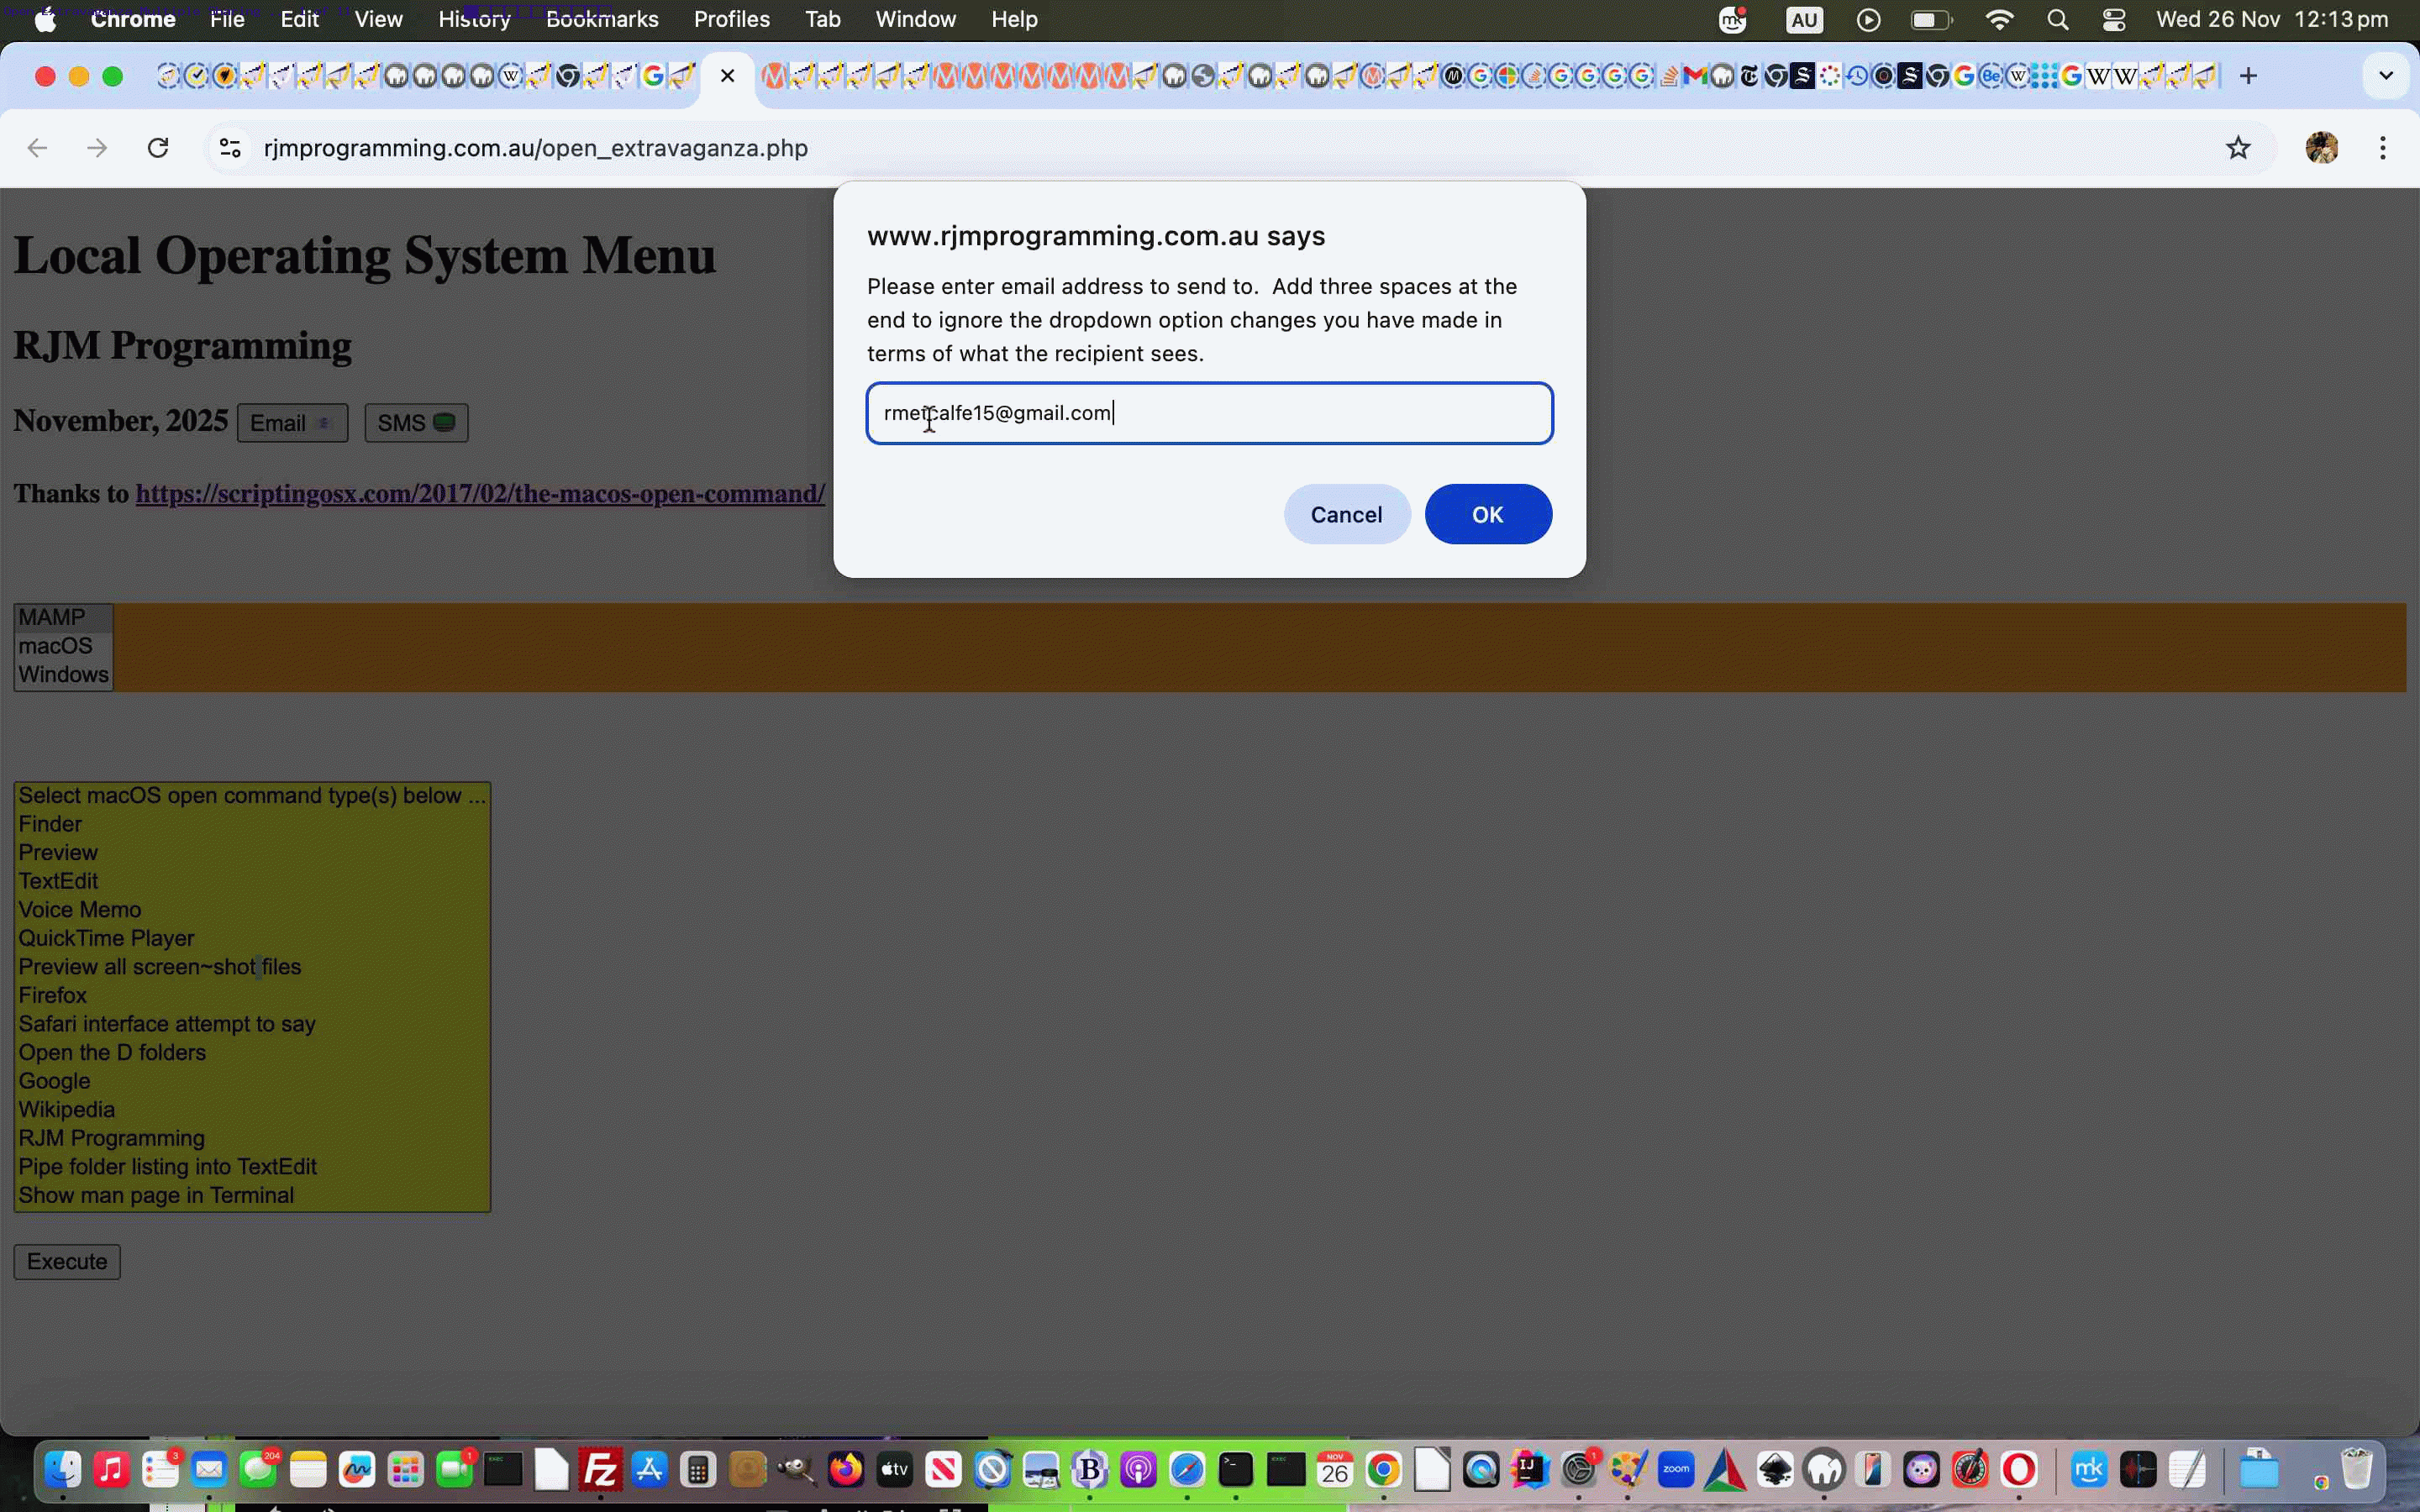Select the macOS option in the OS list
This screenshot has width=2420, height=1512.
55,646
